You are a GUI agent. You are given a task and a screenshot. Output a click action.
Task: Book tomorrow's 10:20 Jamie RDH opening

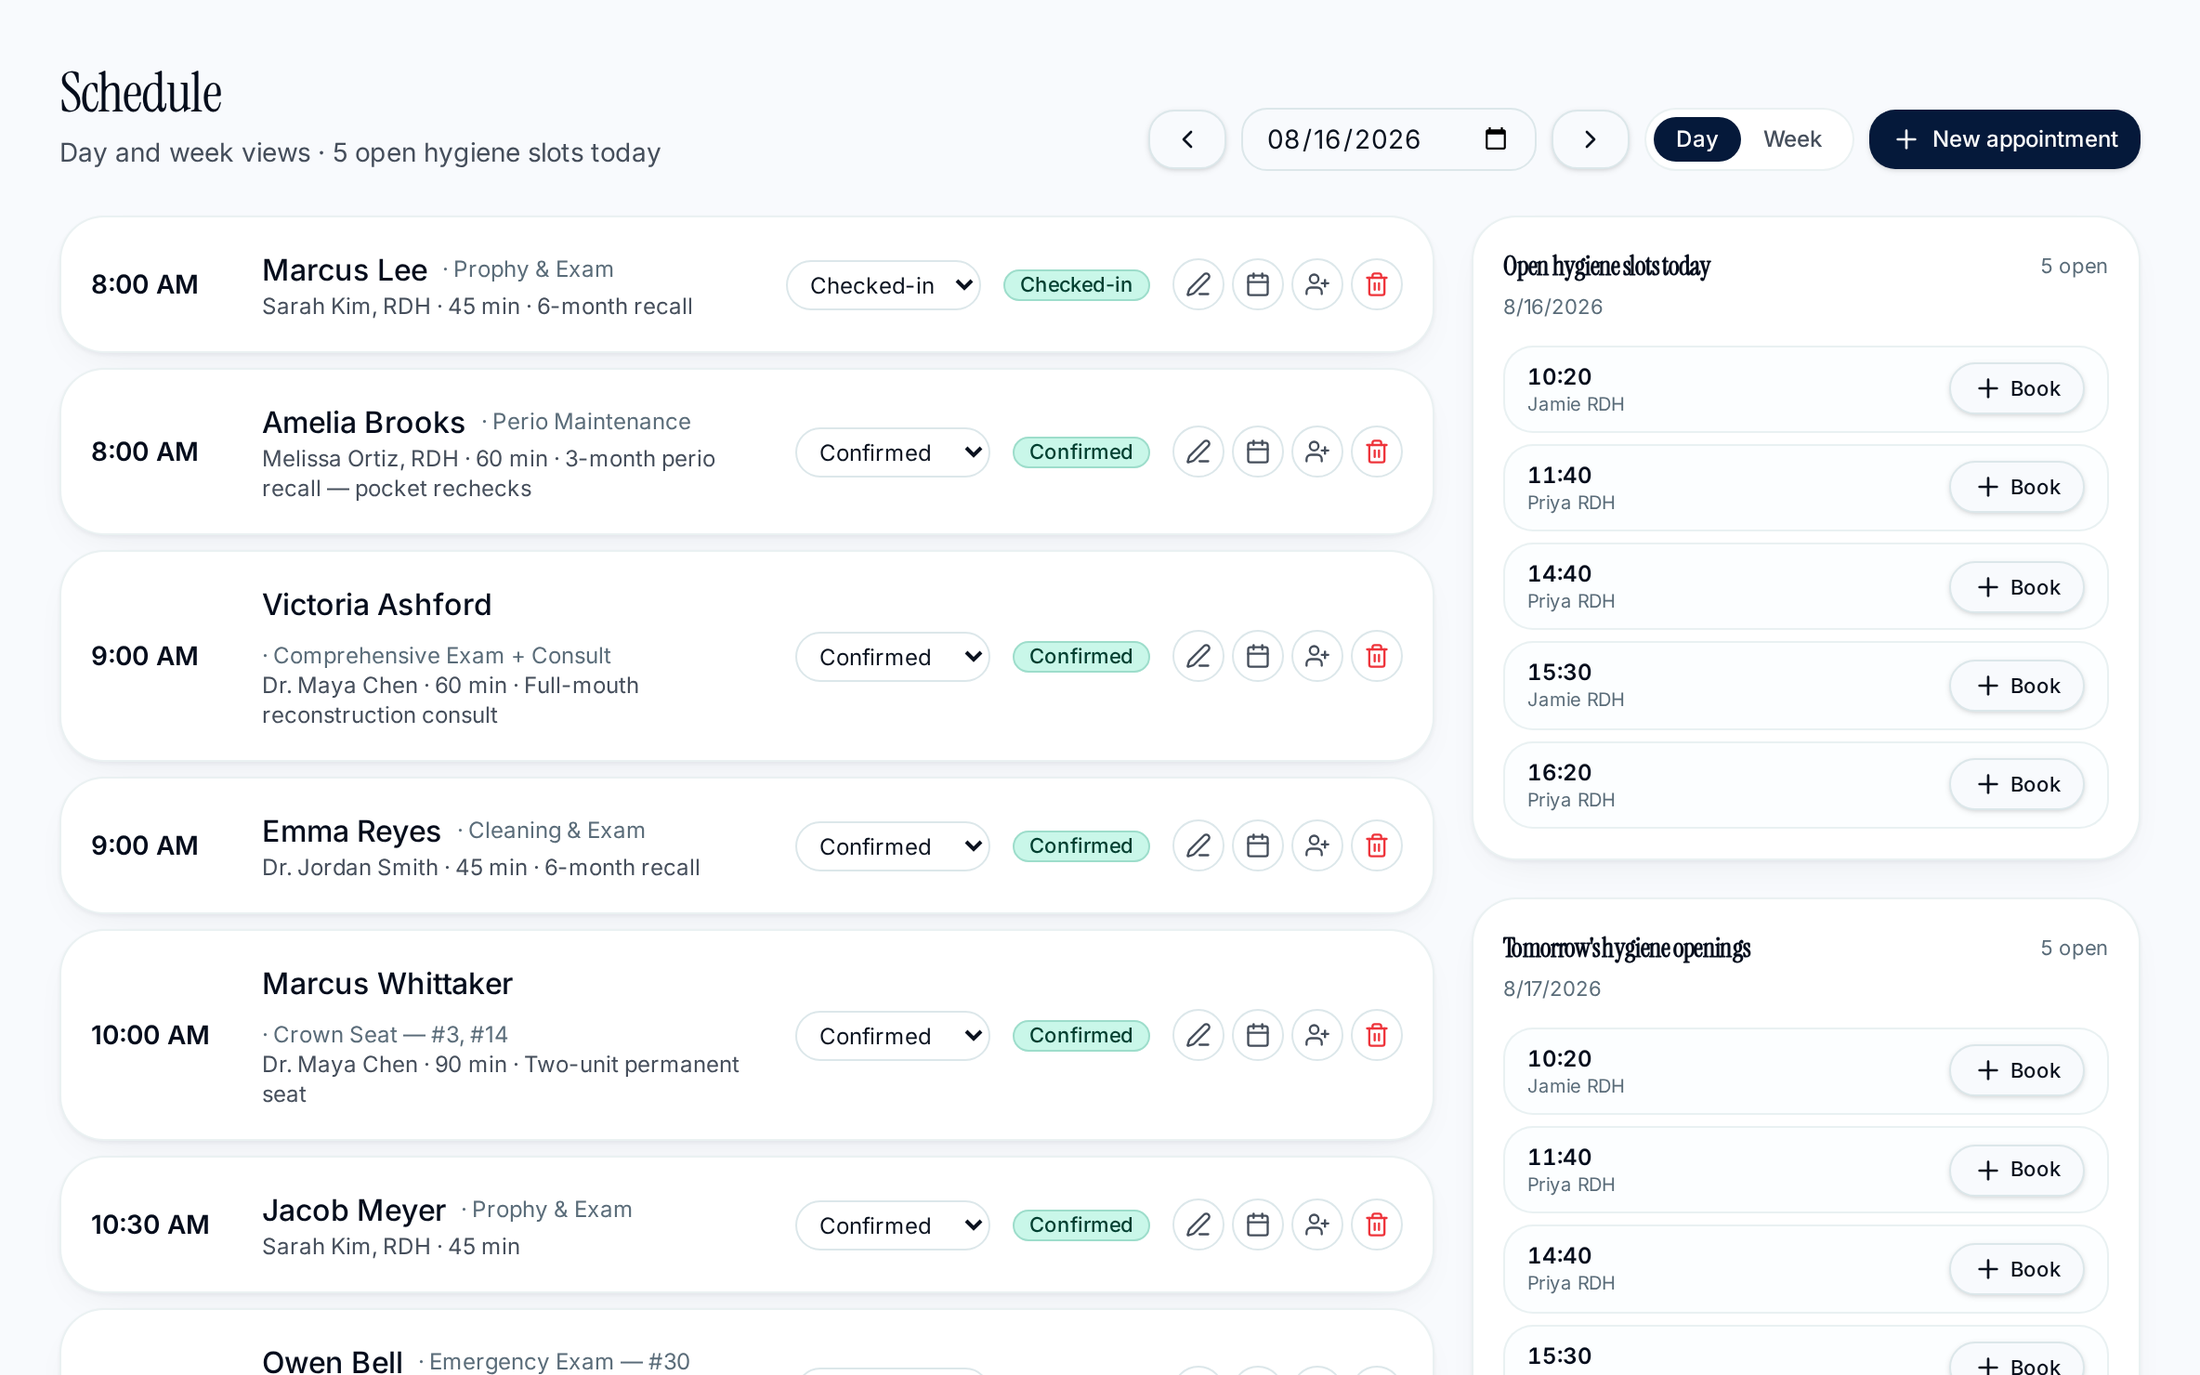2016,1070
